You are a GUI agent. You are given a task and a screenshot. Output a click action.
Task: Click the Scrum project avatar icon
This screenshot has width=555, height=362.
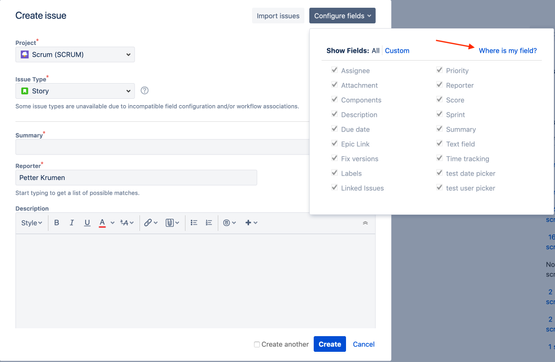click(24, 54)
